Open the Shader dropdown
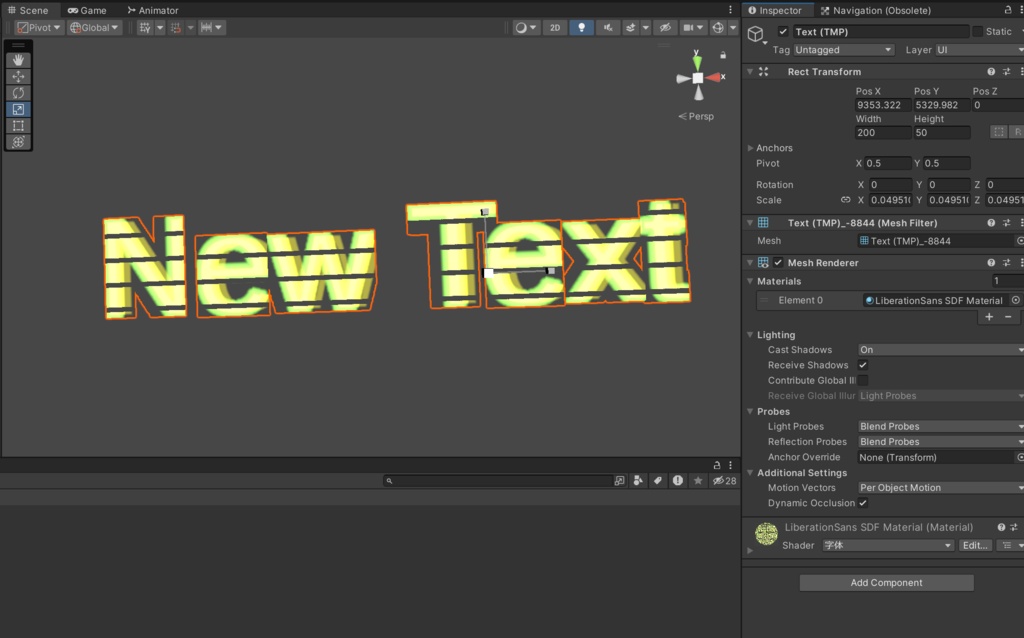This screenshot has width=1024, height=638. [x=888, y=545]
